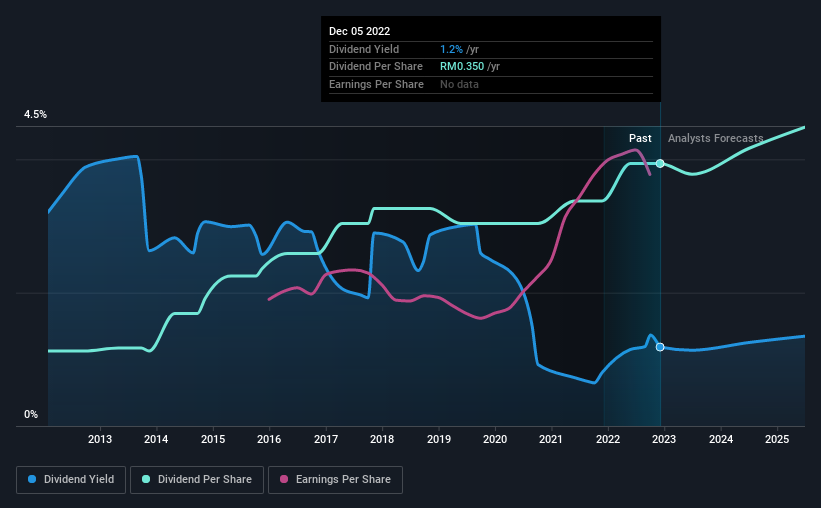
Task: Click the 2021 x-axis year label
Action: click(551, 439)
